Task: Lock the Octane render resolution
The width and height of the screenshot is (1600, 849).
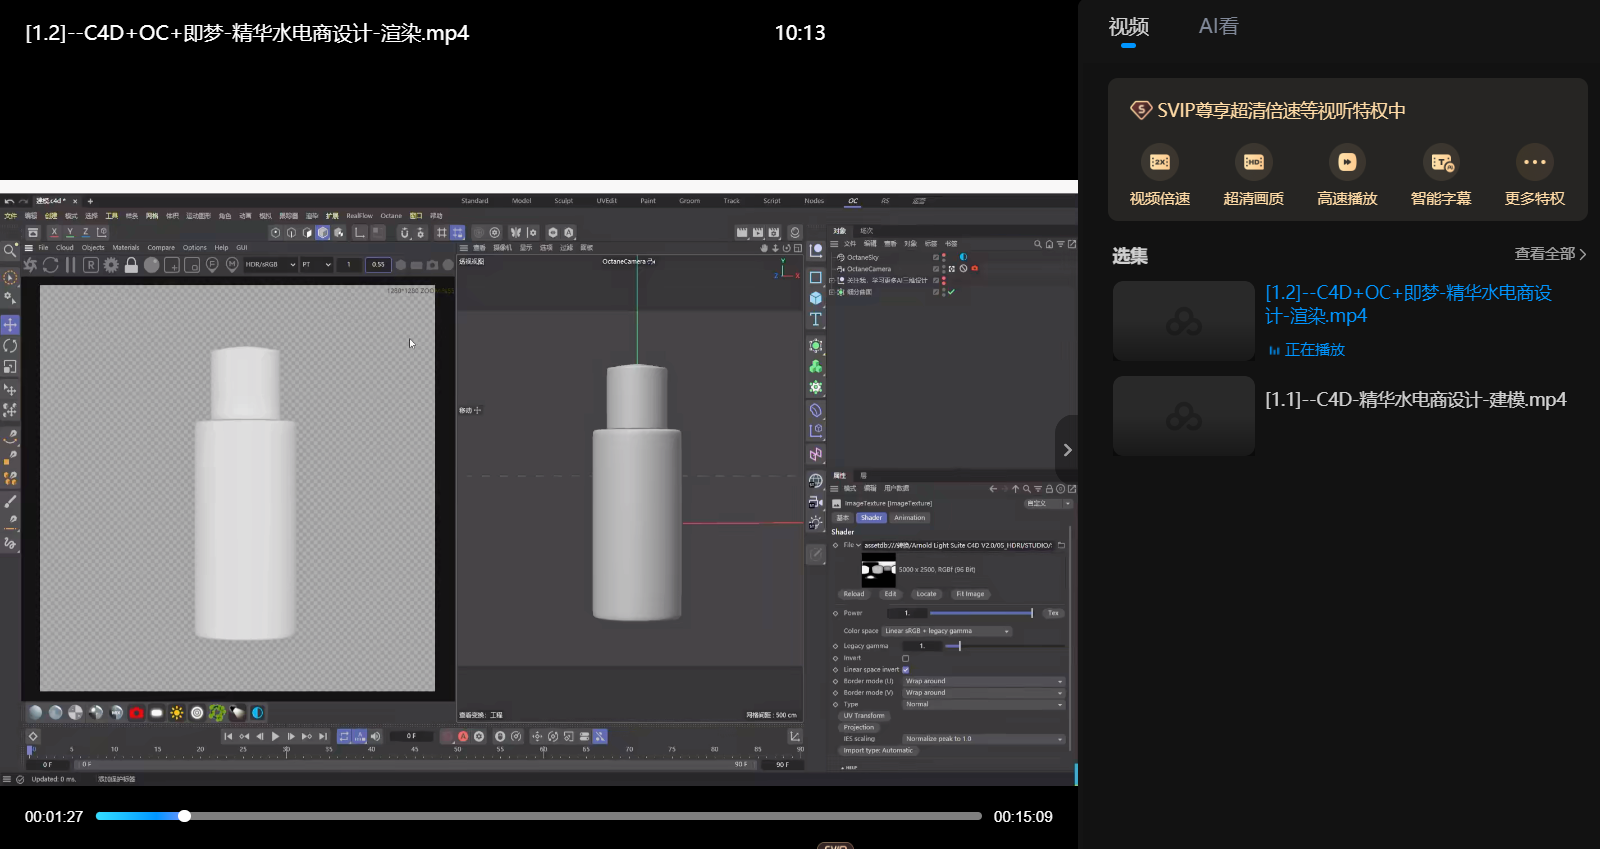Action: [132, 265]
